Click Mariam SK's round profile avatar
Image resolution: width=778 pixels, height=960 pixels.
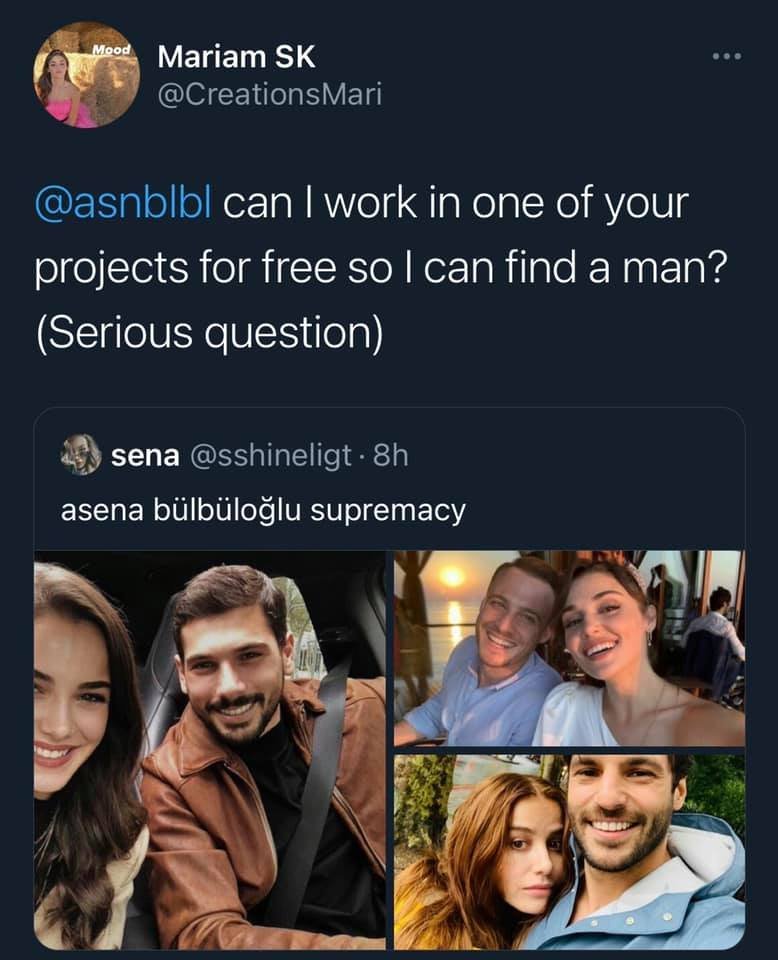[x=86, y=75]
